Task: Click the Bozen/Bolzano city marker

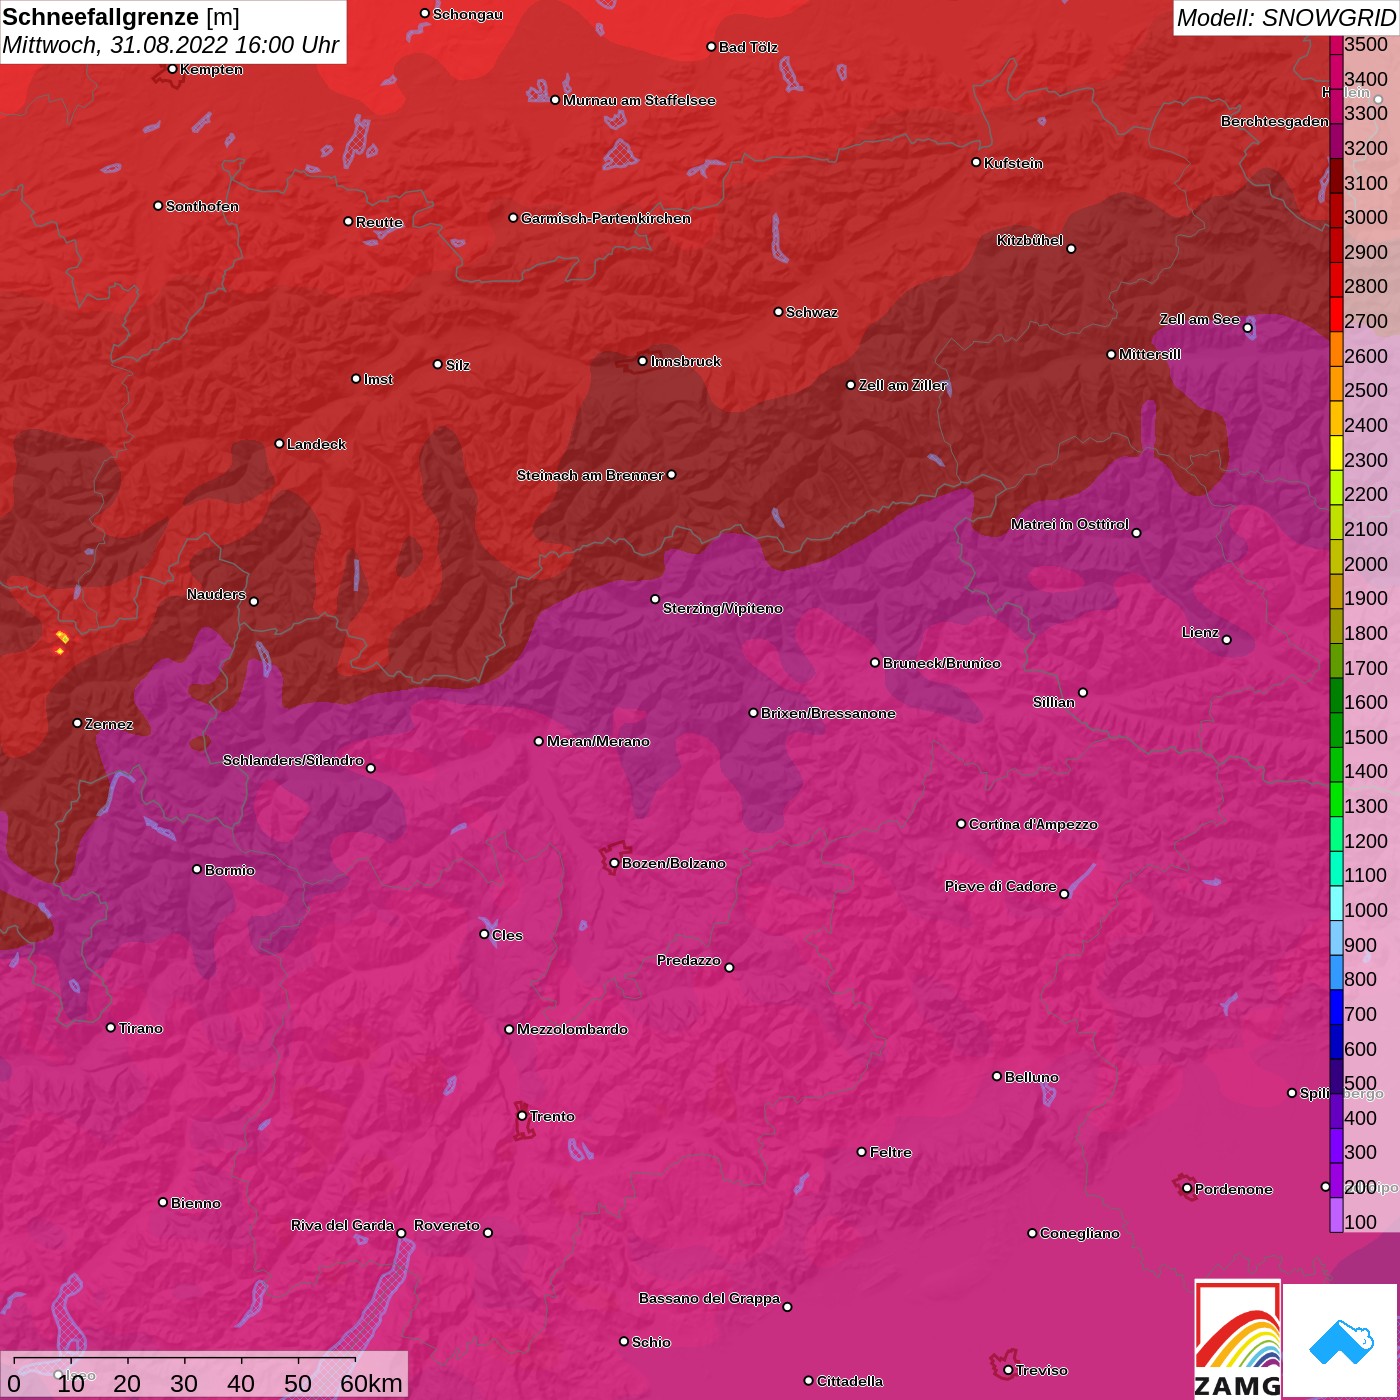Action: click(x=614, y=863)
